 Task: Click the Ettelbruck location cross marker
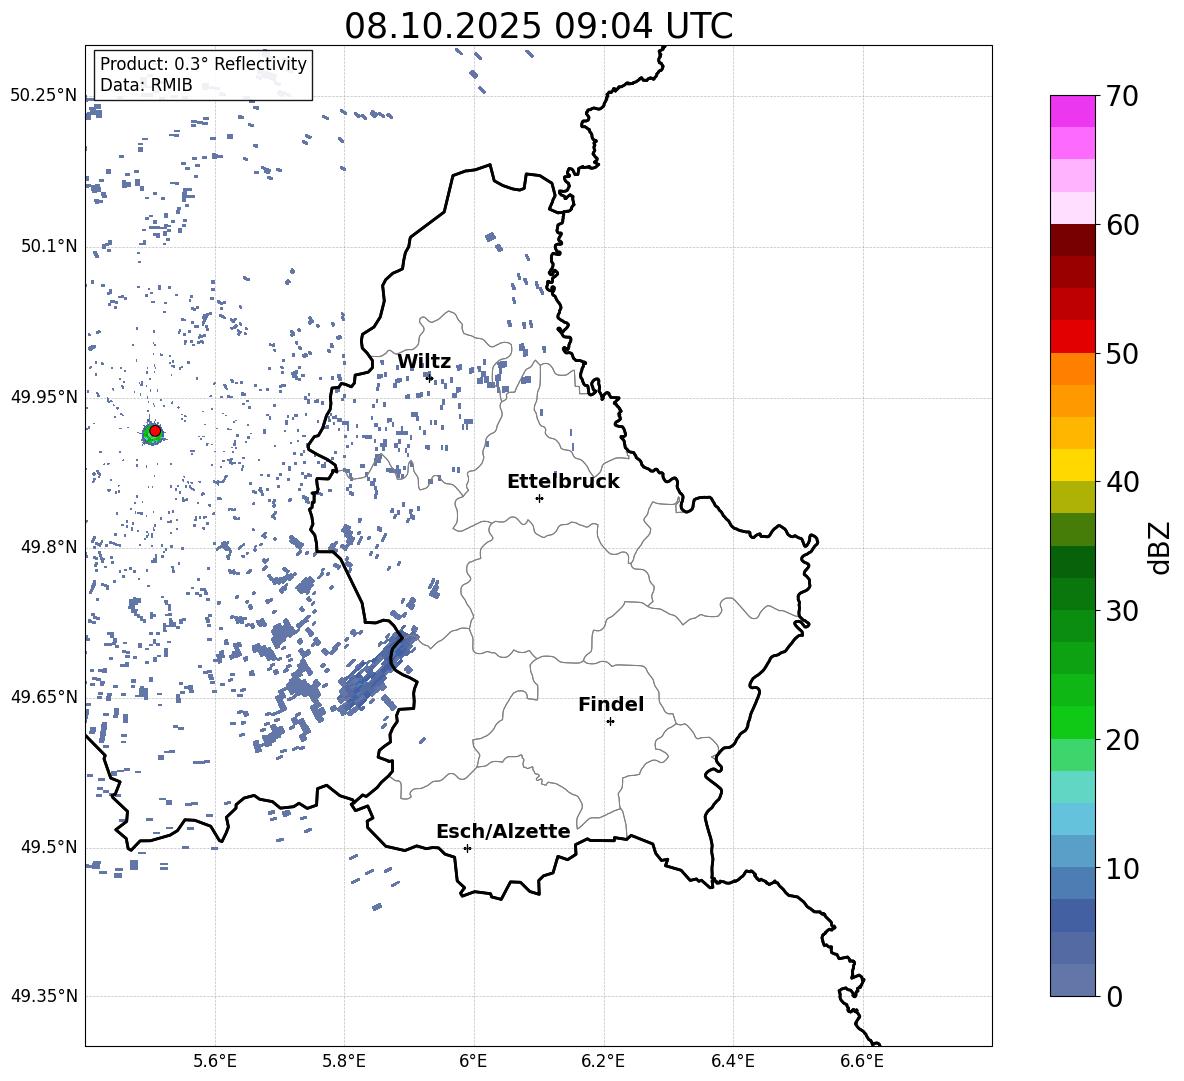click(x=539, y=498)
